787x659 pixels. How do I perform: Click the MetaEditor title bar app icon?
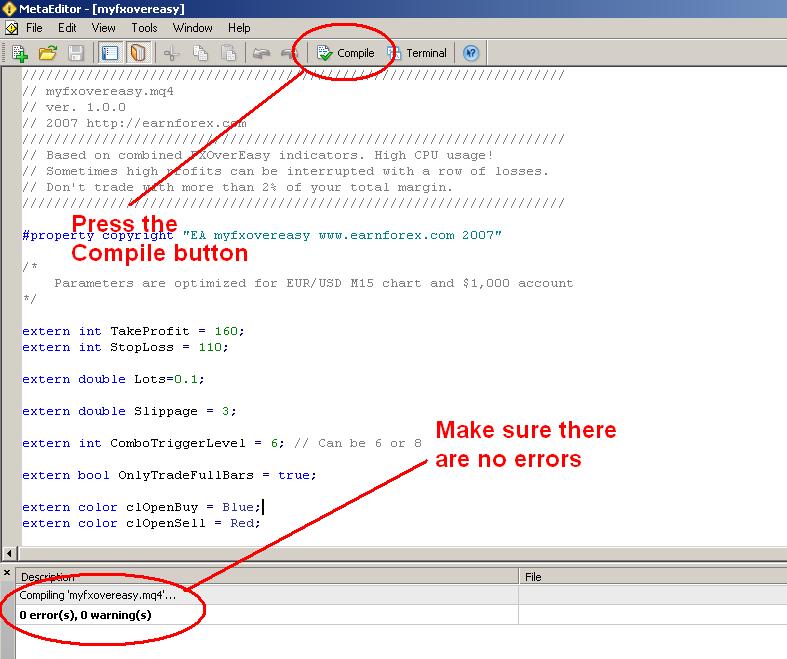pos(9,9)
